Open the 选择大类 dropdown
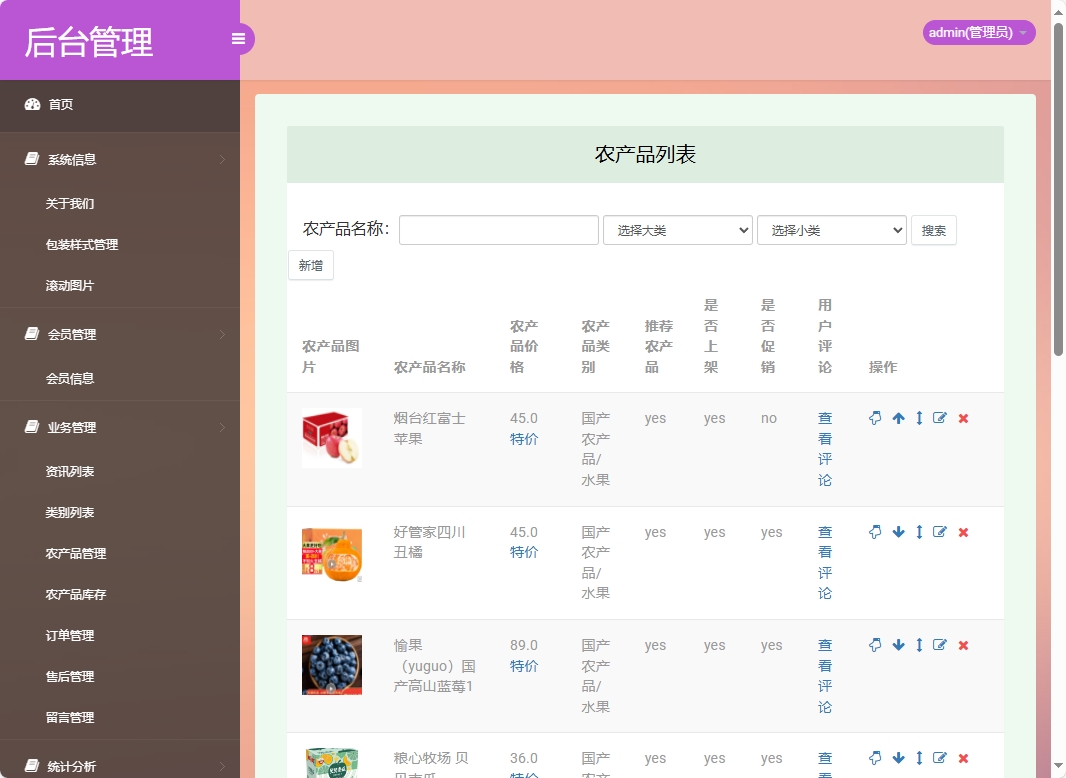Viewport: 1066px width, 778px height. (x=677, y=230)
